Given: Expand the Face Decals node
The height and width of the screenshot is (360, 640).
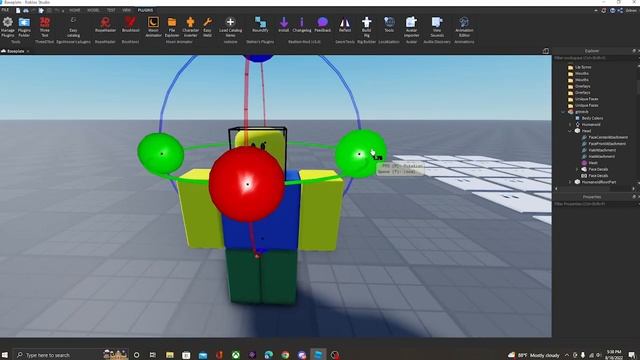Looking at the screenshot, I should 577,169.
